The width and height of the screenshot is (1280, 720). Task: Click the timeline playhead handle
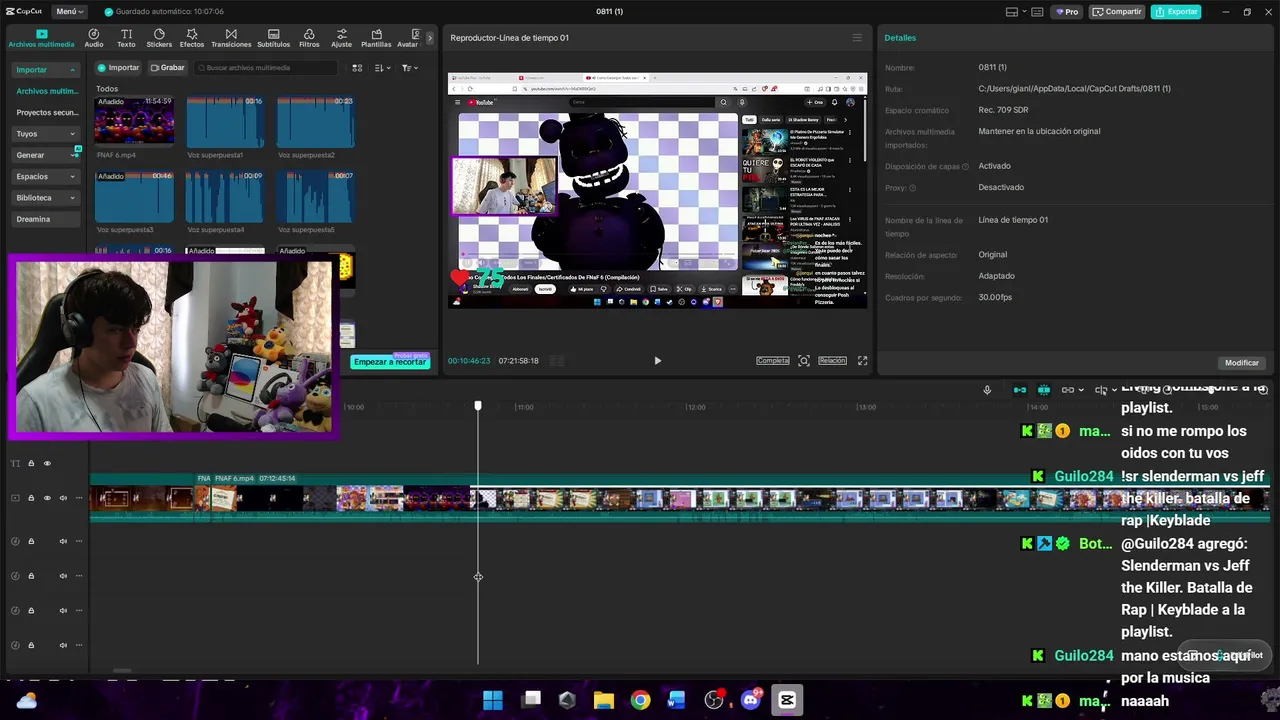(x=478, y=405)
